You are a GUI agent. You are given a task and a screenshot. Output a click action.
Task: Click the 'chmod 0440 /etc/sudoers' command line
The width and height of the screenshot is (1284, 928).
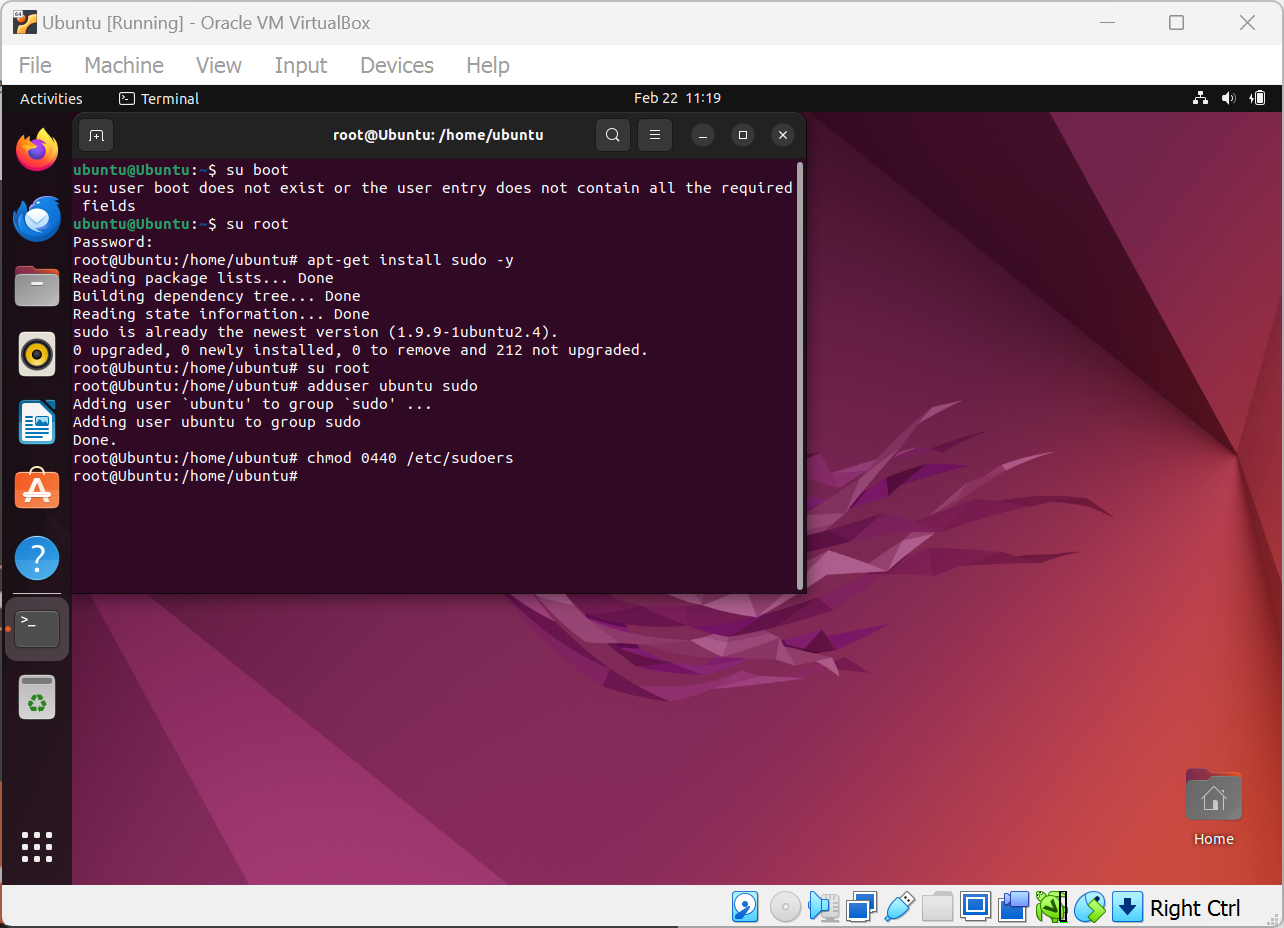coord(293,458)
